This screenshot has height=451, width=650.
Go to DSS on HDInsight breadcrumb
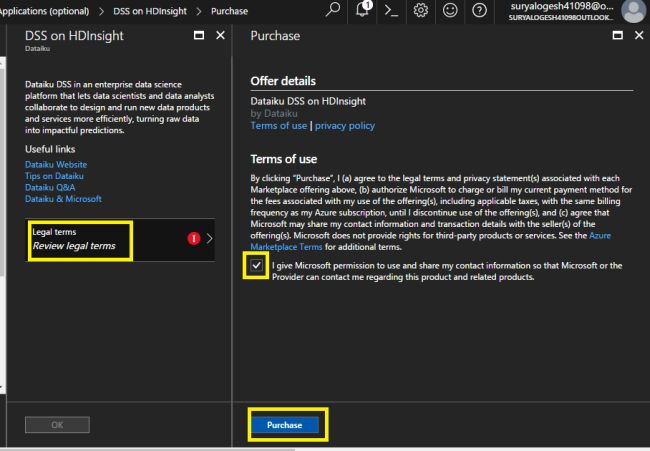(150, 11)
